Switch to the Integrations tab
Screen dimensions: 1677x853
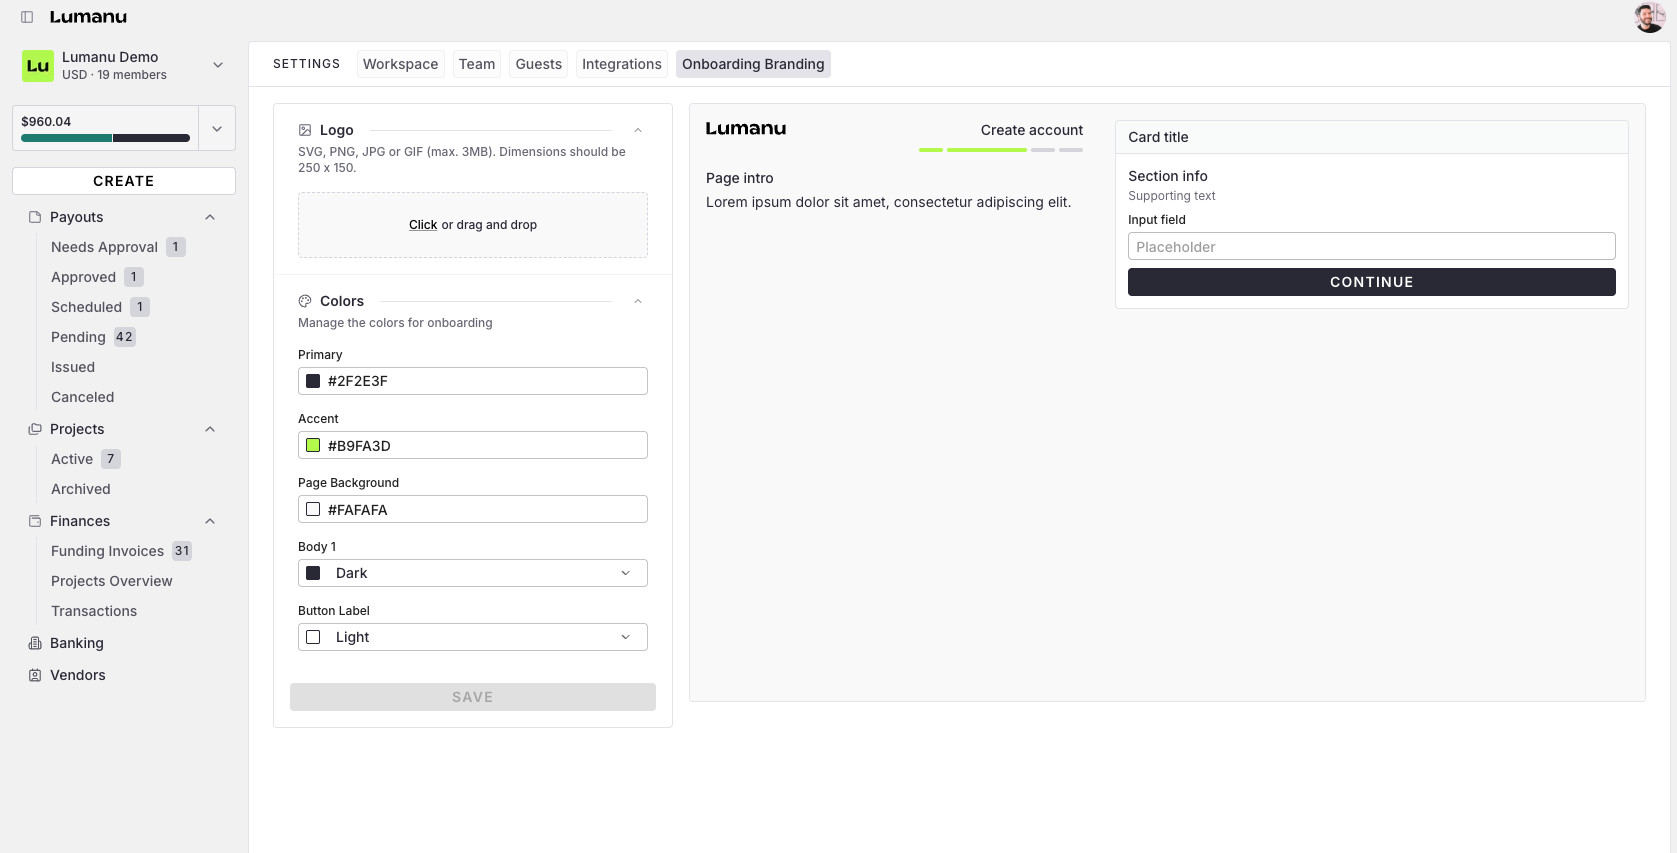point(622,64)
